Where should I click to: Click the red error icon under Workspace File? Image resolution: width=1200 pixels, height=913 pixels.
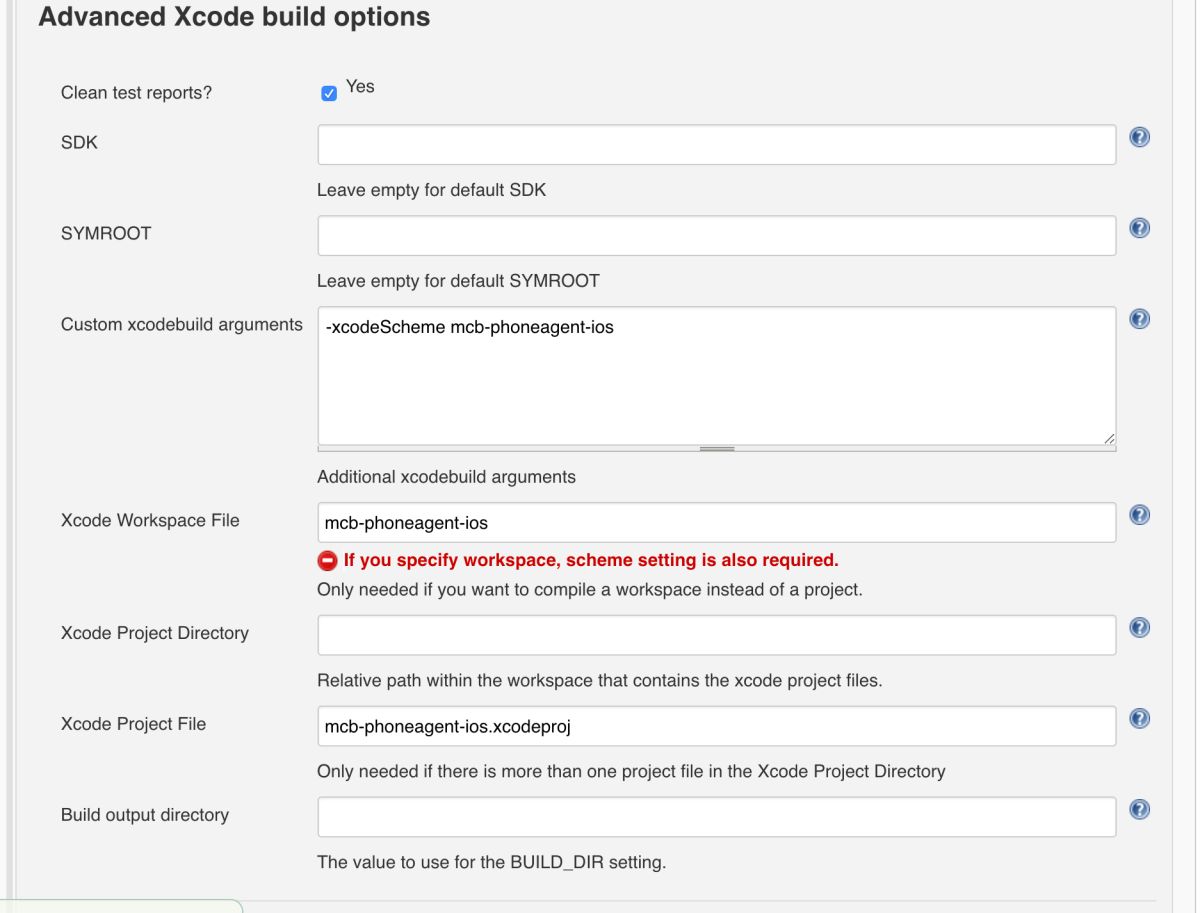pos(327,560)
